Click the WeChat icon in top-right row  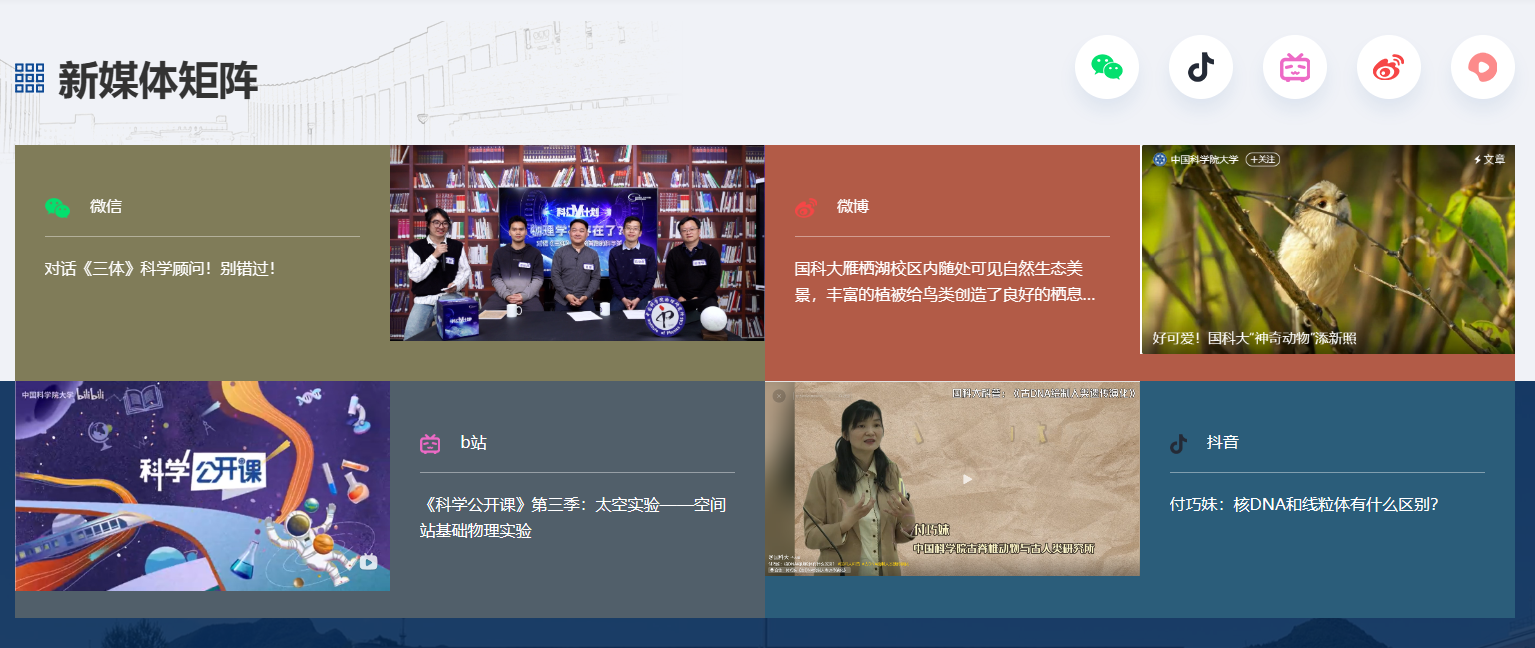[x=1106, y=67]
